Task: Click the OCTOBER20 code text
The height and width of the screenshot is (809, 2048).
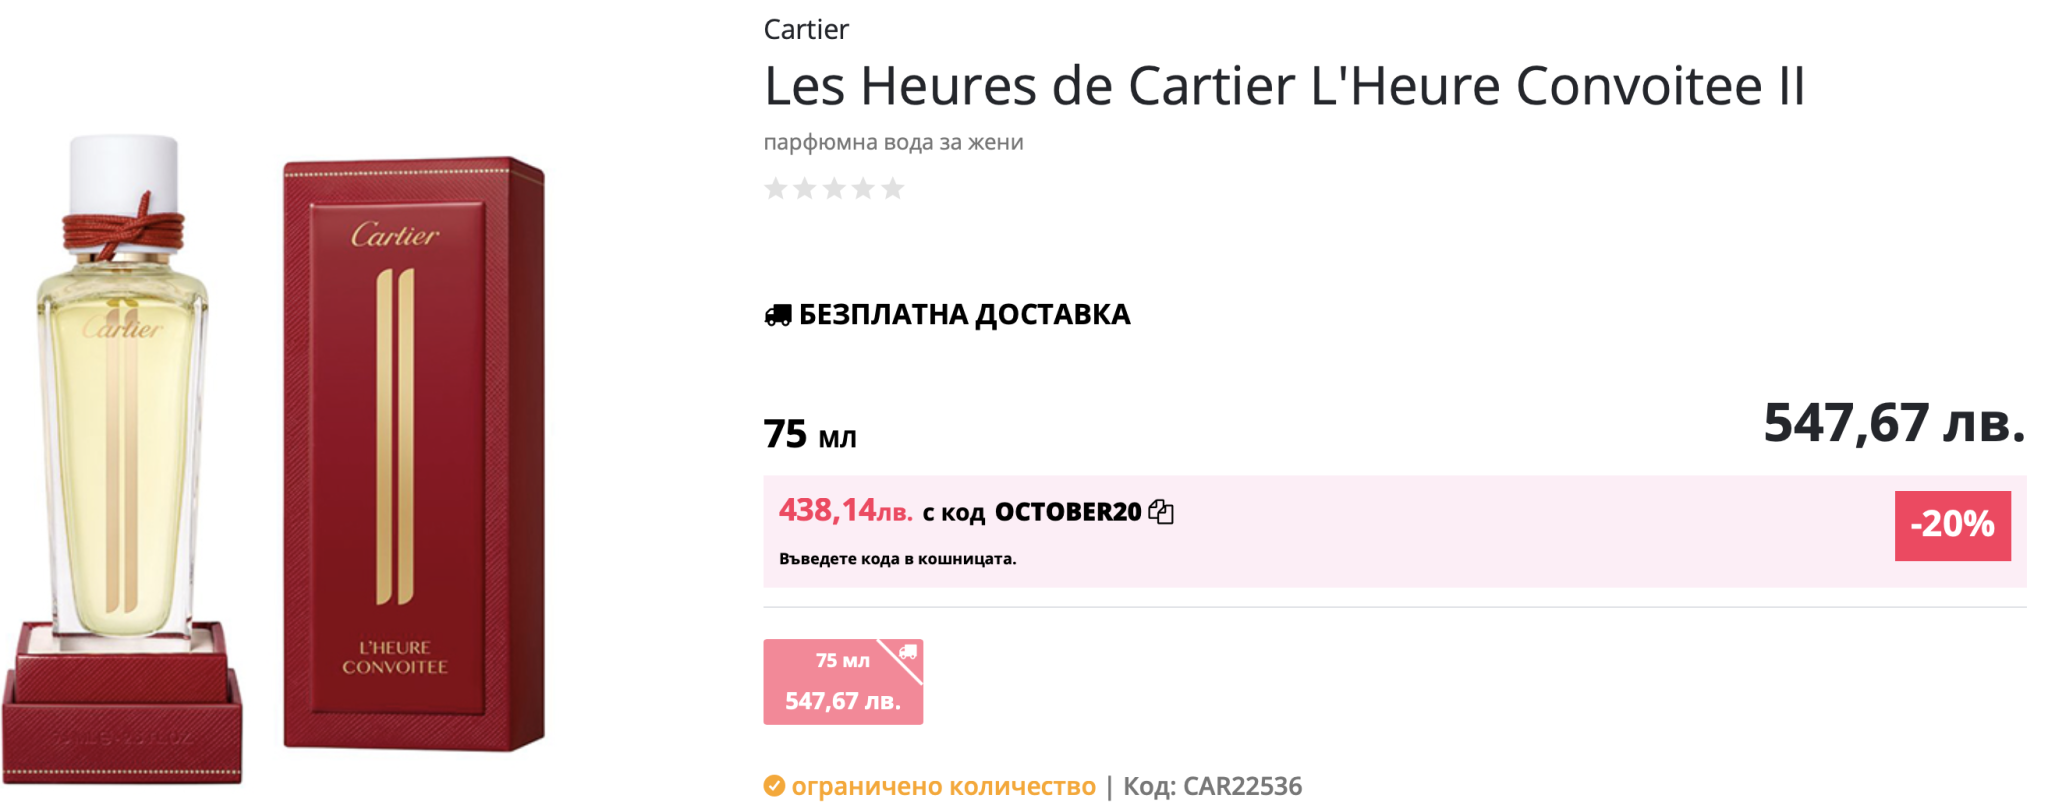Action: [1067, 512]
